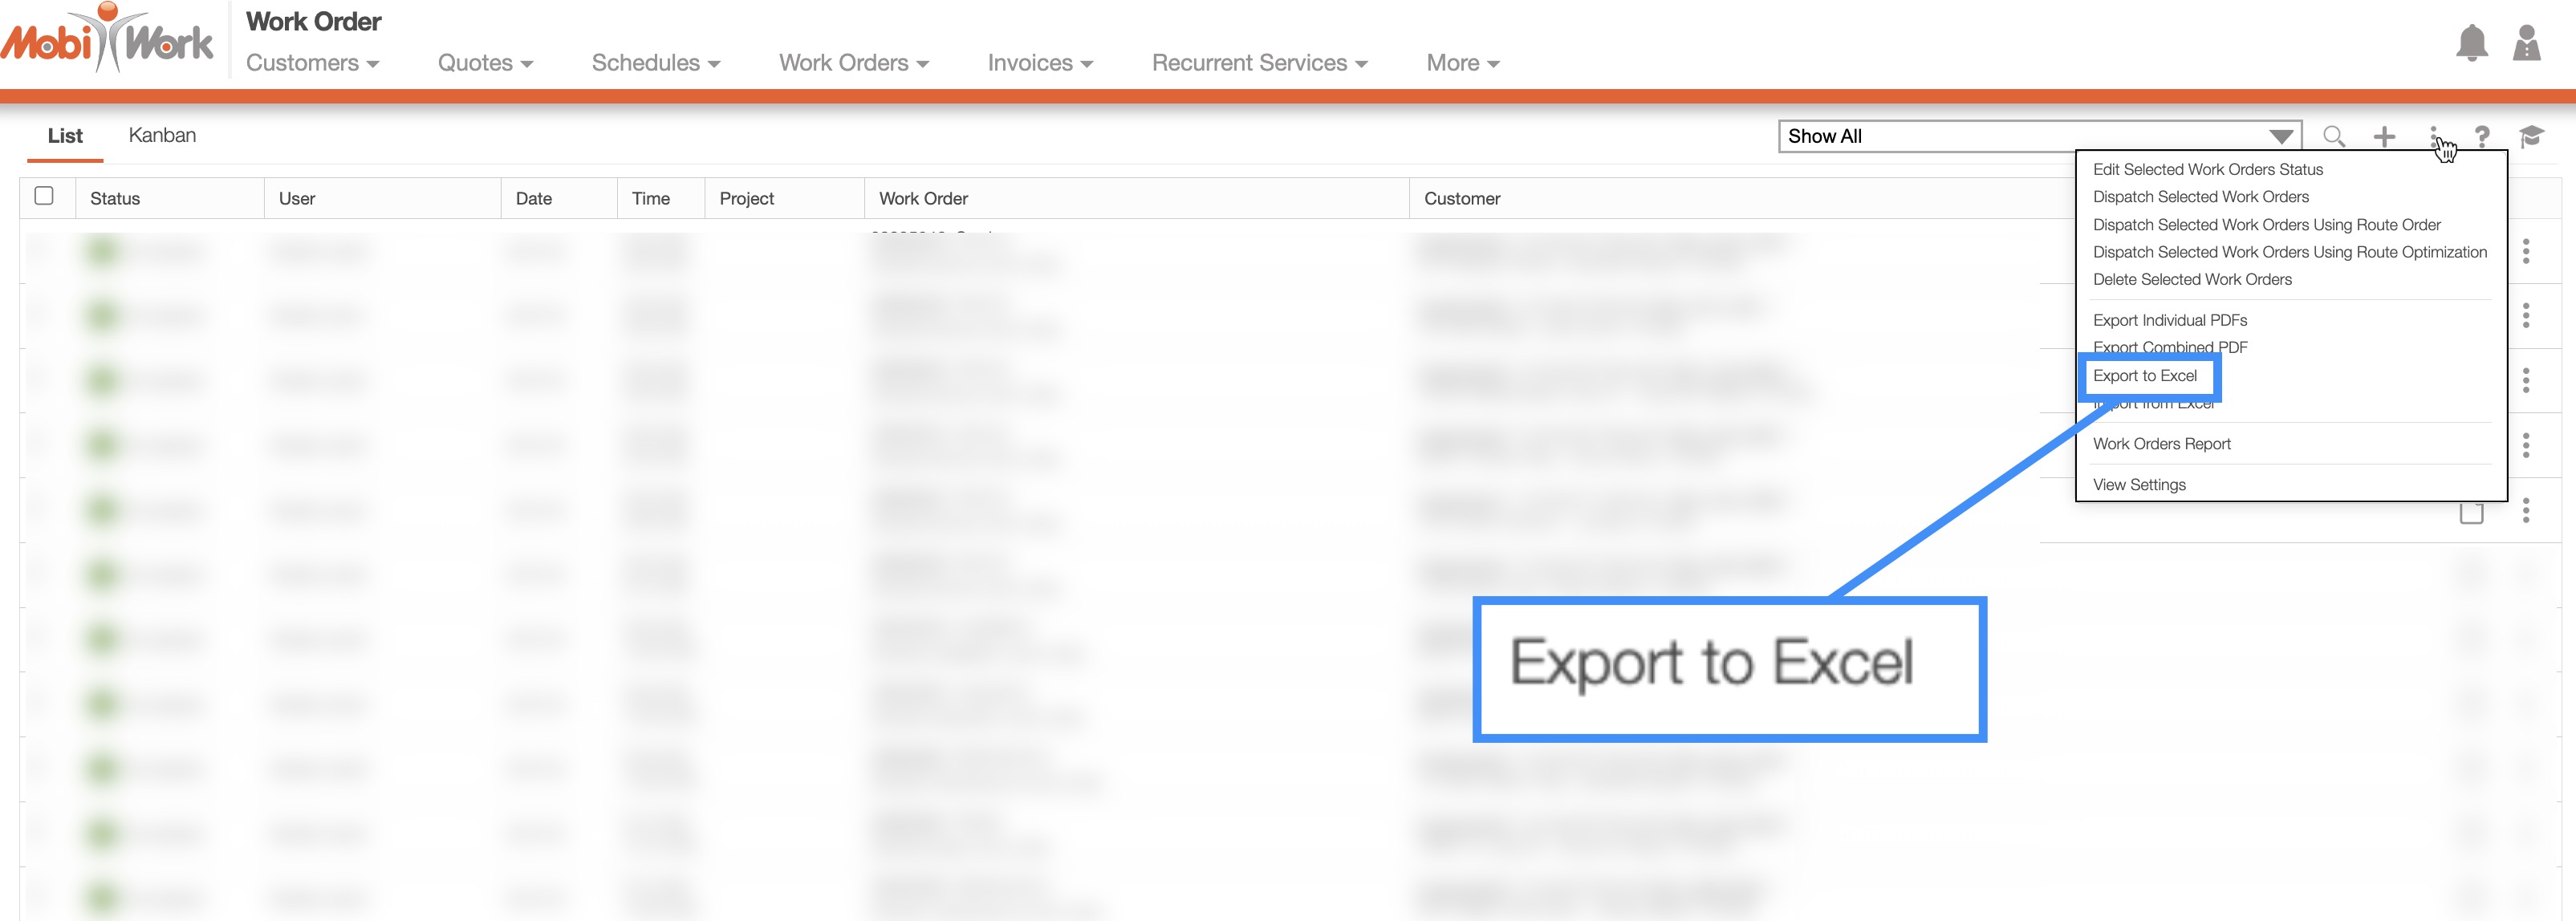Screen dimensions: 2576x921
Task: Select Export Individual PDFs option
Action: tap(2169, 321)
